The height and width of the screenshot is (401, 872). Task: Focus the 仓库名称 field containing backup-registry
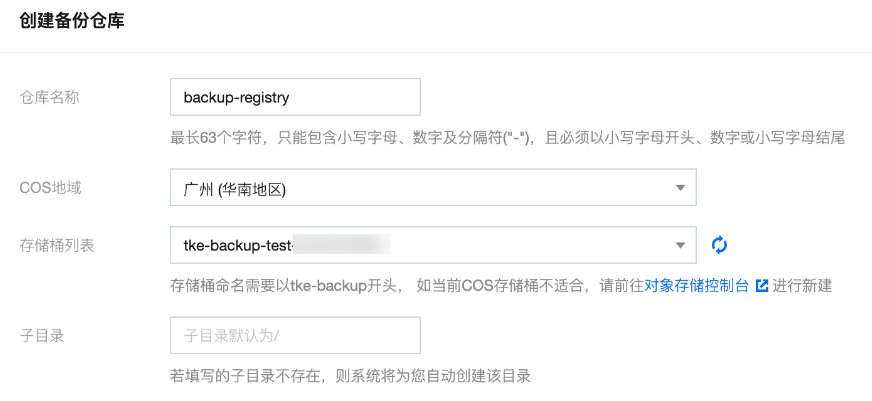click(295, 97)
